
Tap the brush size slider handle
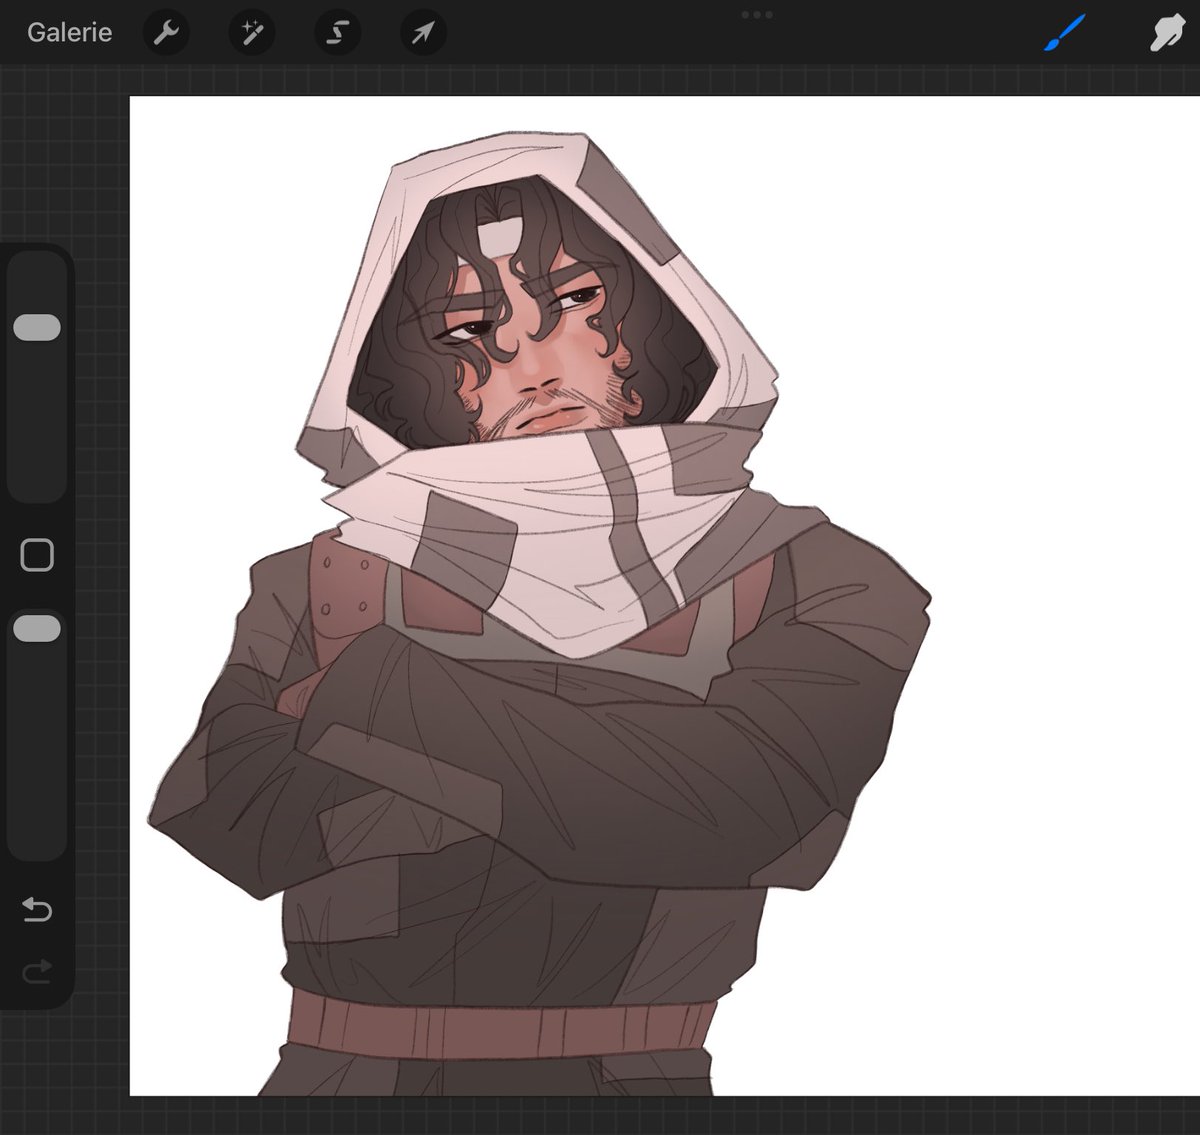click(36, 327)
